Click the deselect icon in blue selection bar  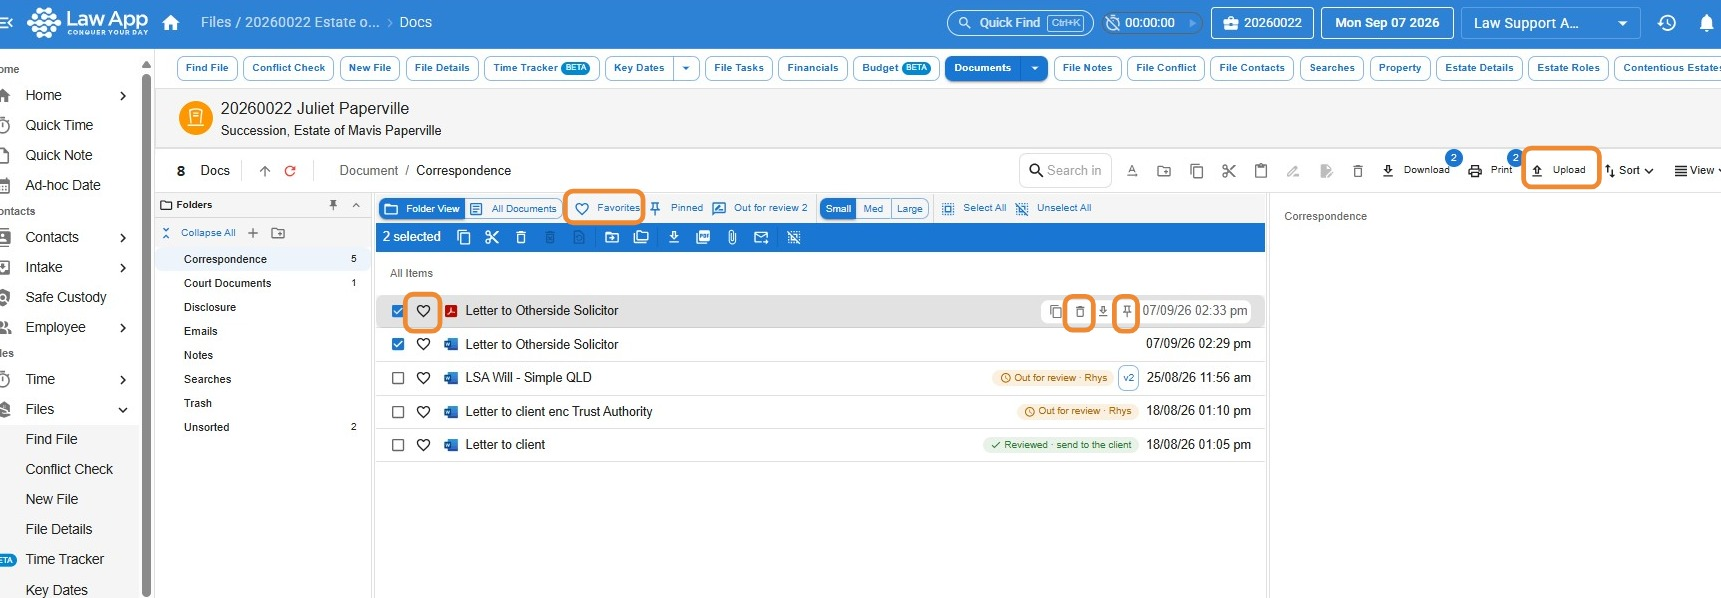794,237
